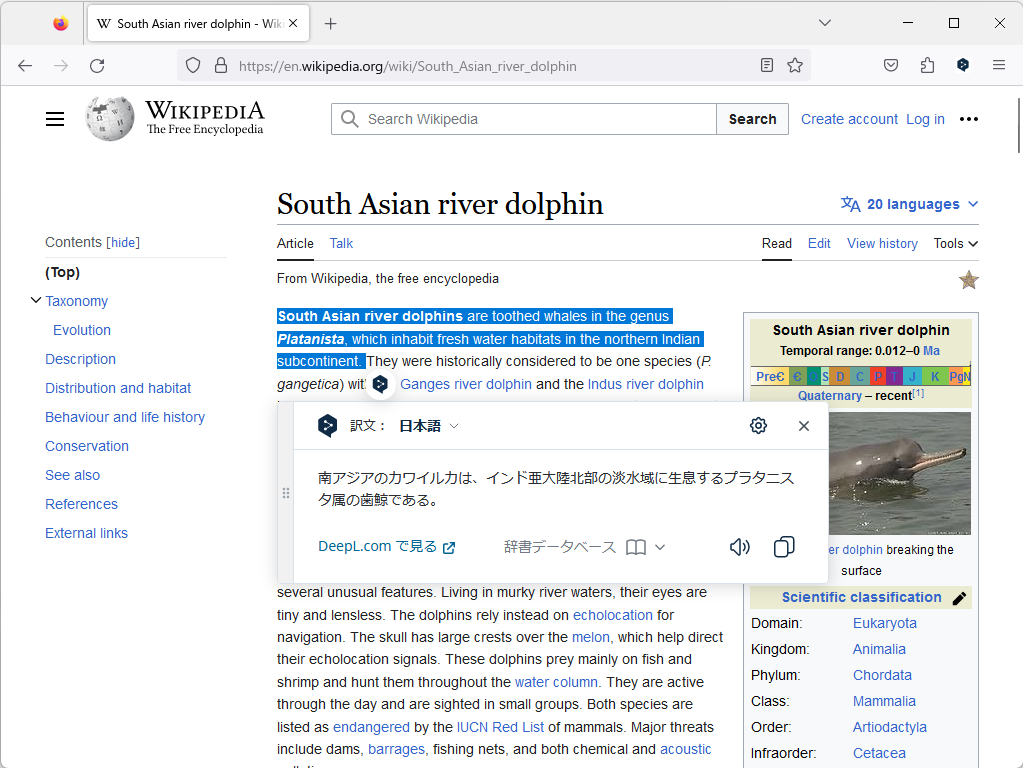1023x768 pixels.
Task: Hide the Contents sidebar
Action: coord(122,242)
